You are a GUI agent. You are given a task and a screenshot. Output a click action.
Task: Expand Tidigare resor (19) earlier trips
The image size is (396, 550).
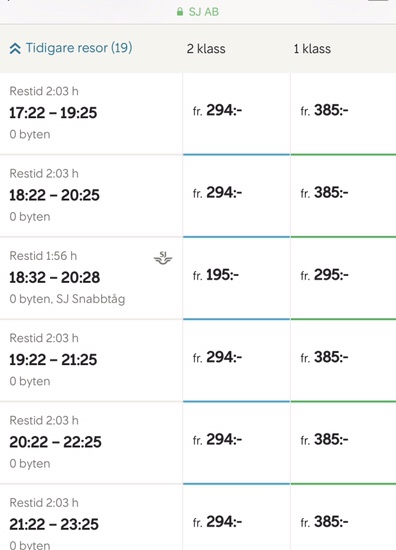[71, 48]
